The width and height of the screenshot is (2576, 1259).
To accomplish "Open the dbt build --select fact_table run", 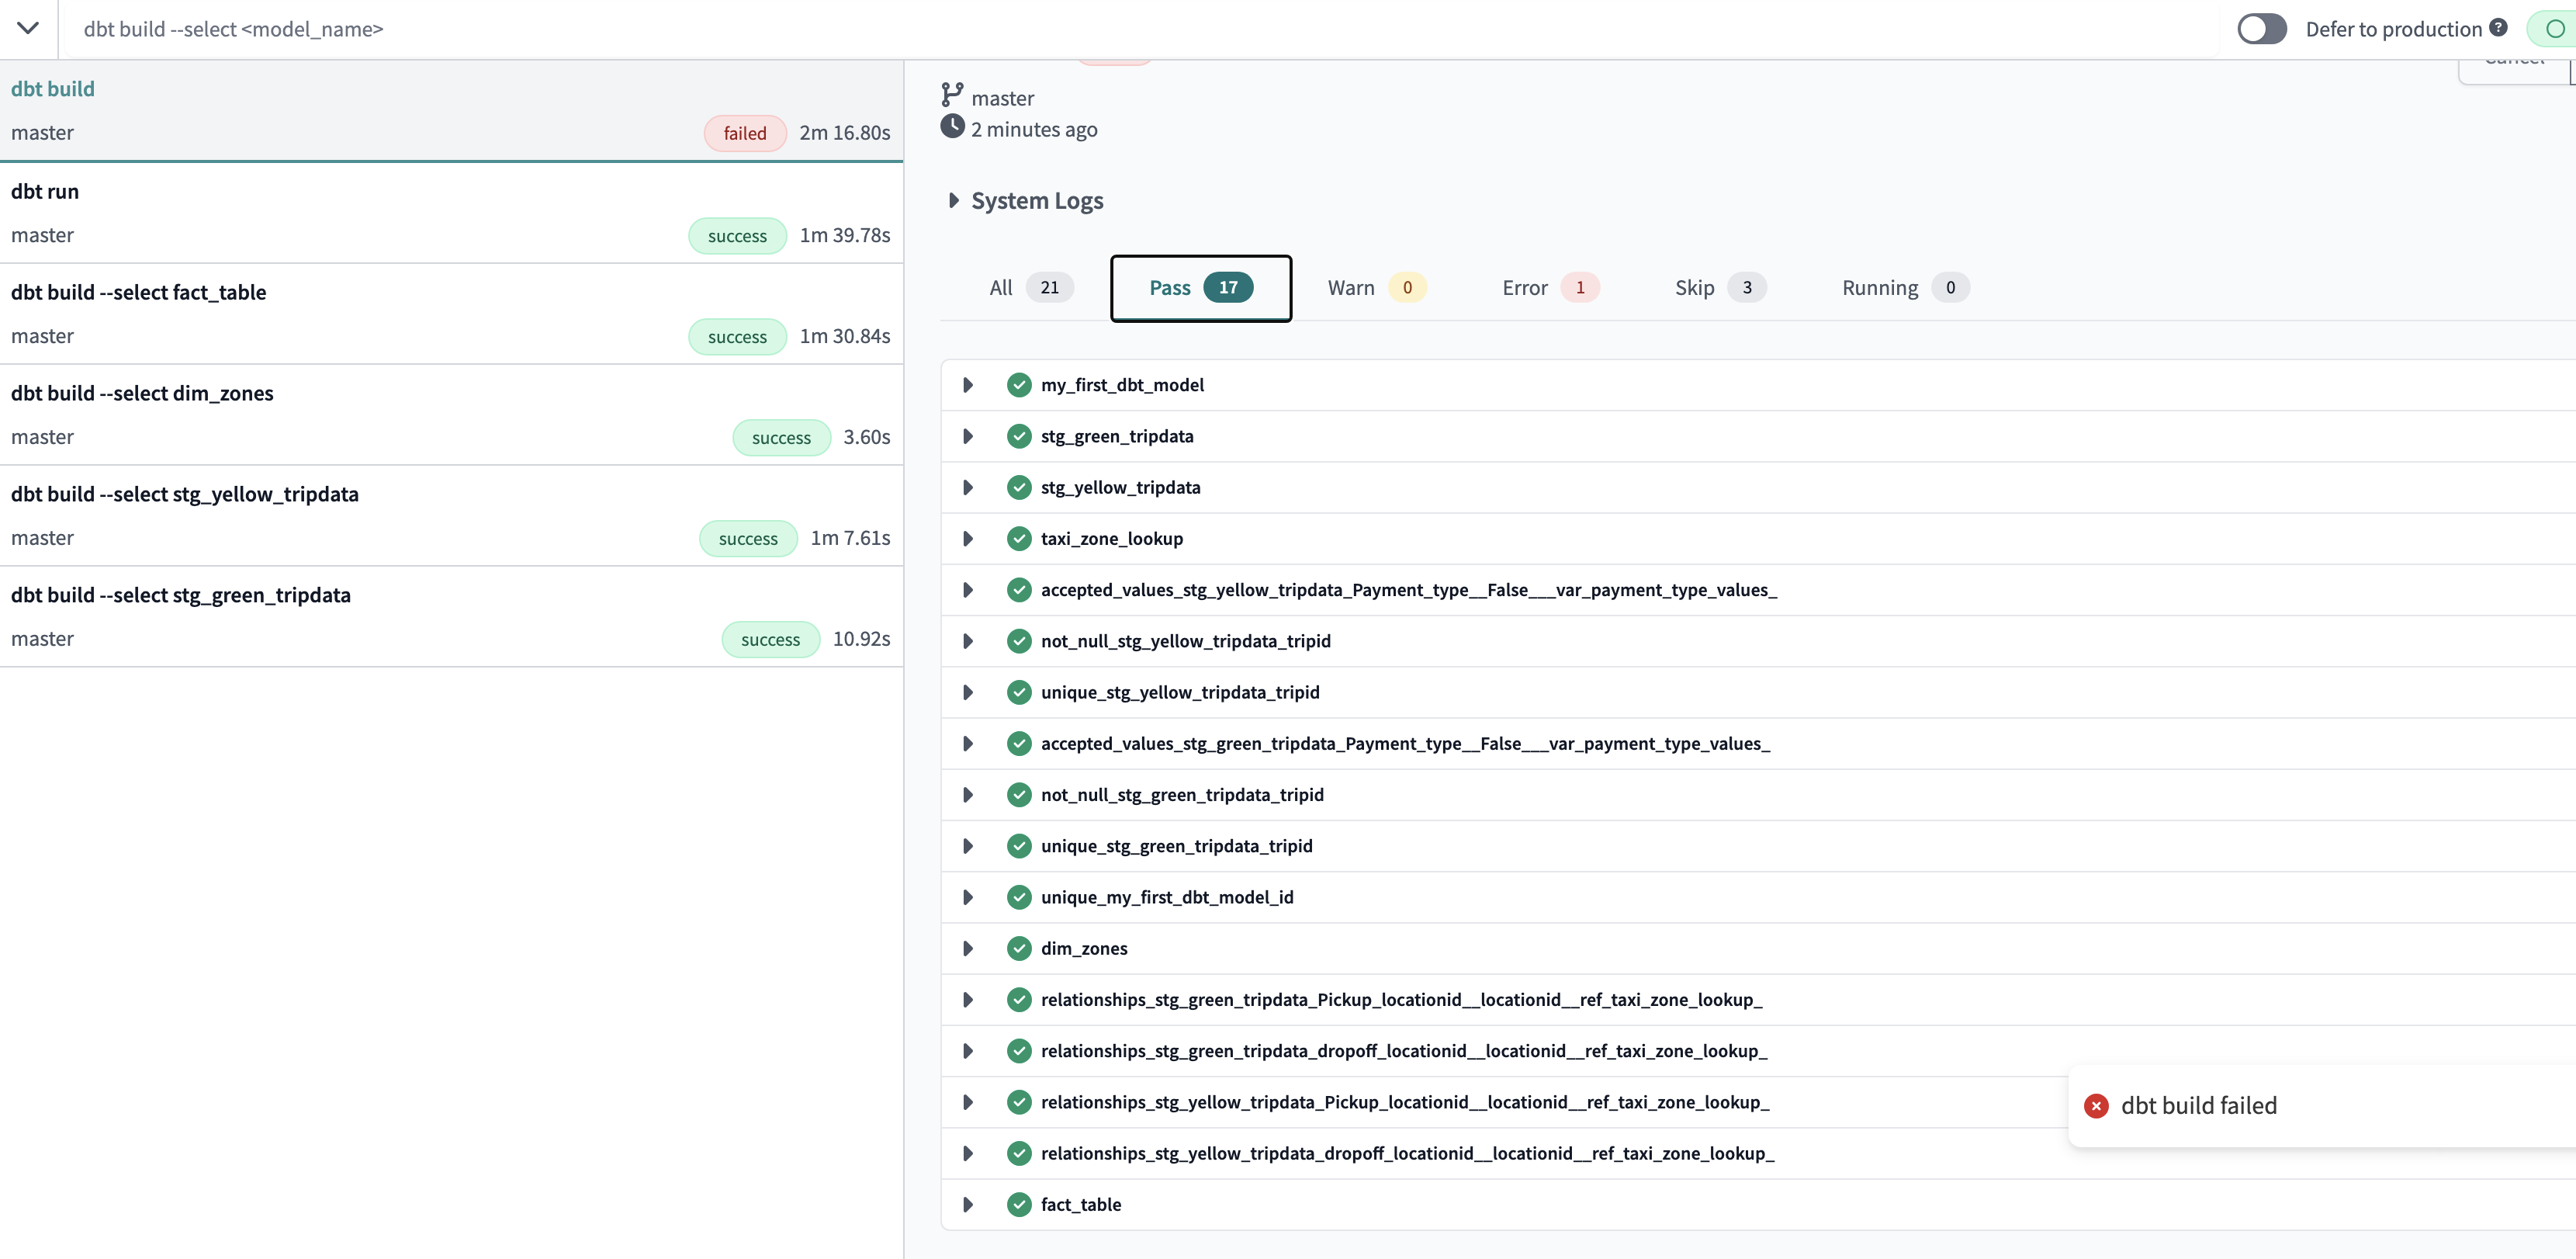I will pyautogui.click(x=451, y=314).
